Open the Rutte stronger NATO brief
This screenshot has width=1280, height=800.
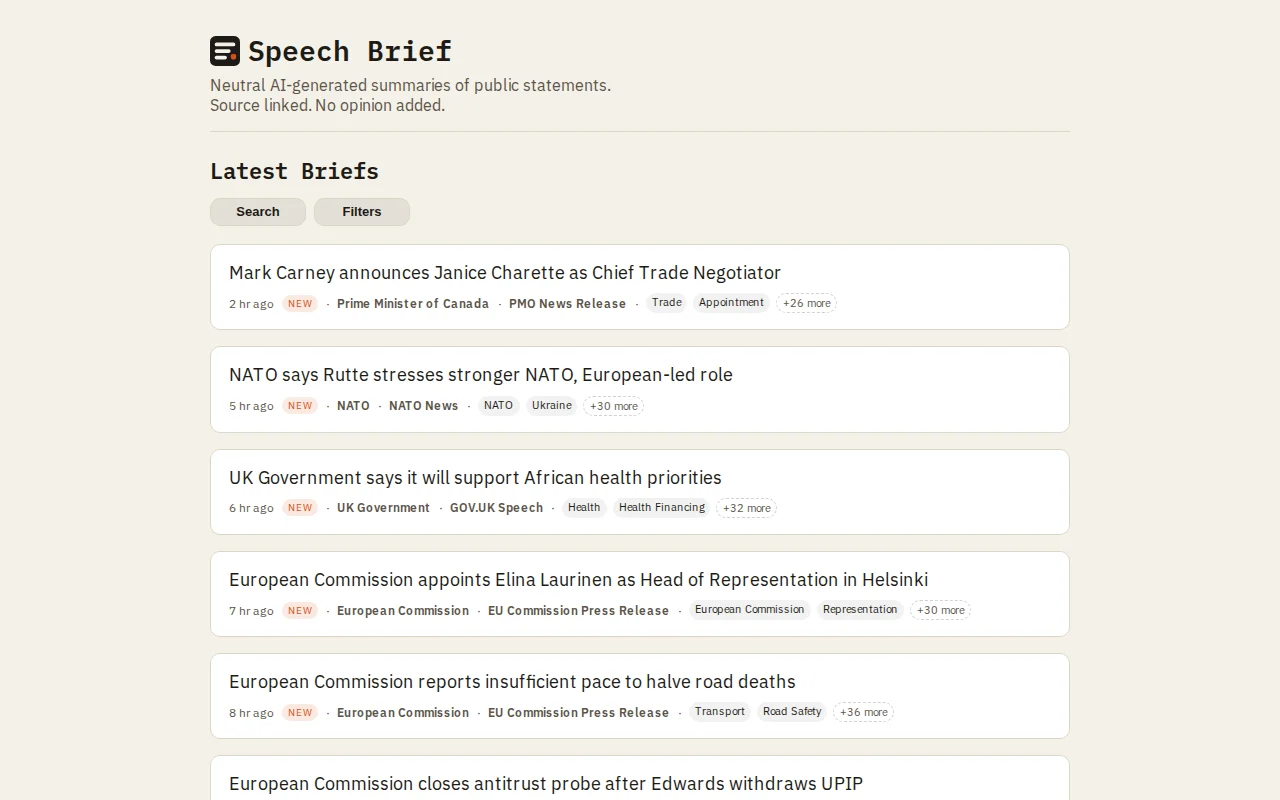(481, 374)
